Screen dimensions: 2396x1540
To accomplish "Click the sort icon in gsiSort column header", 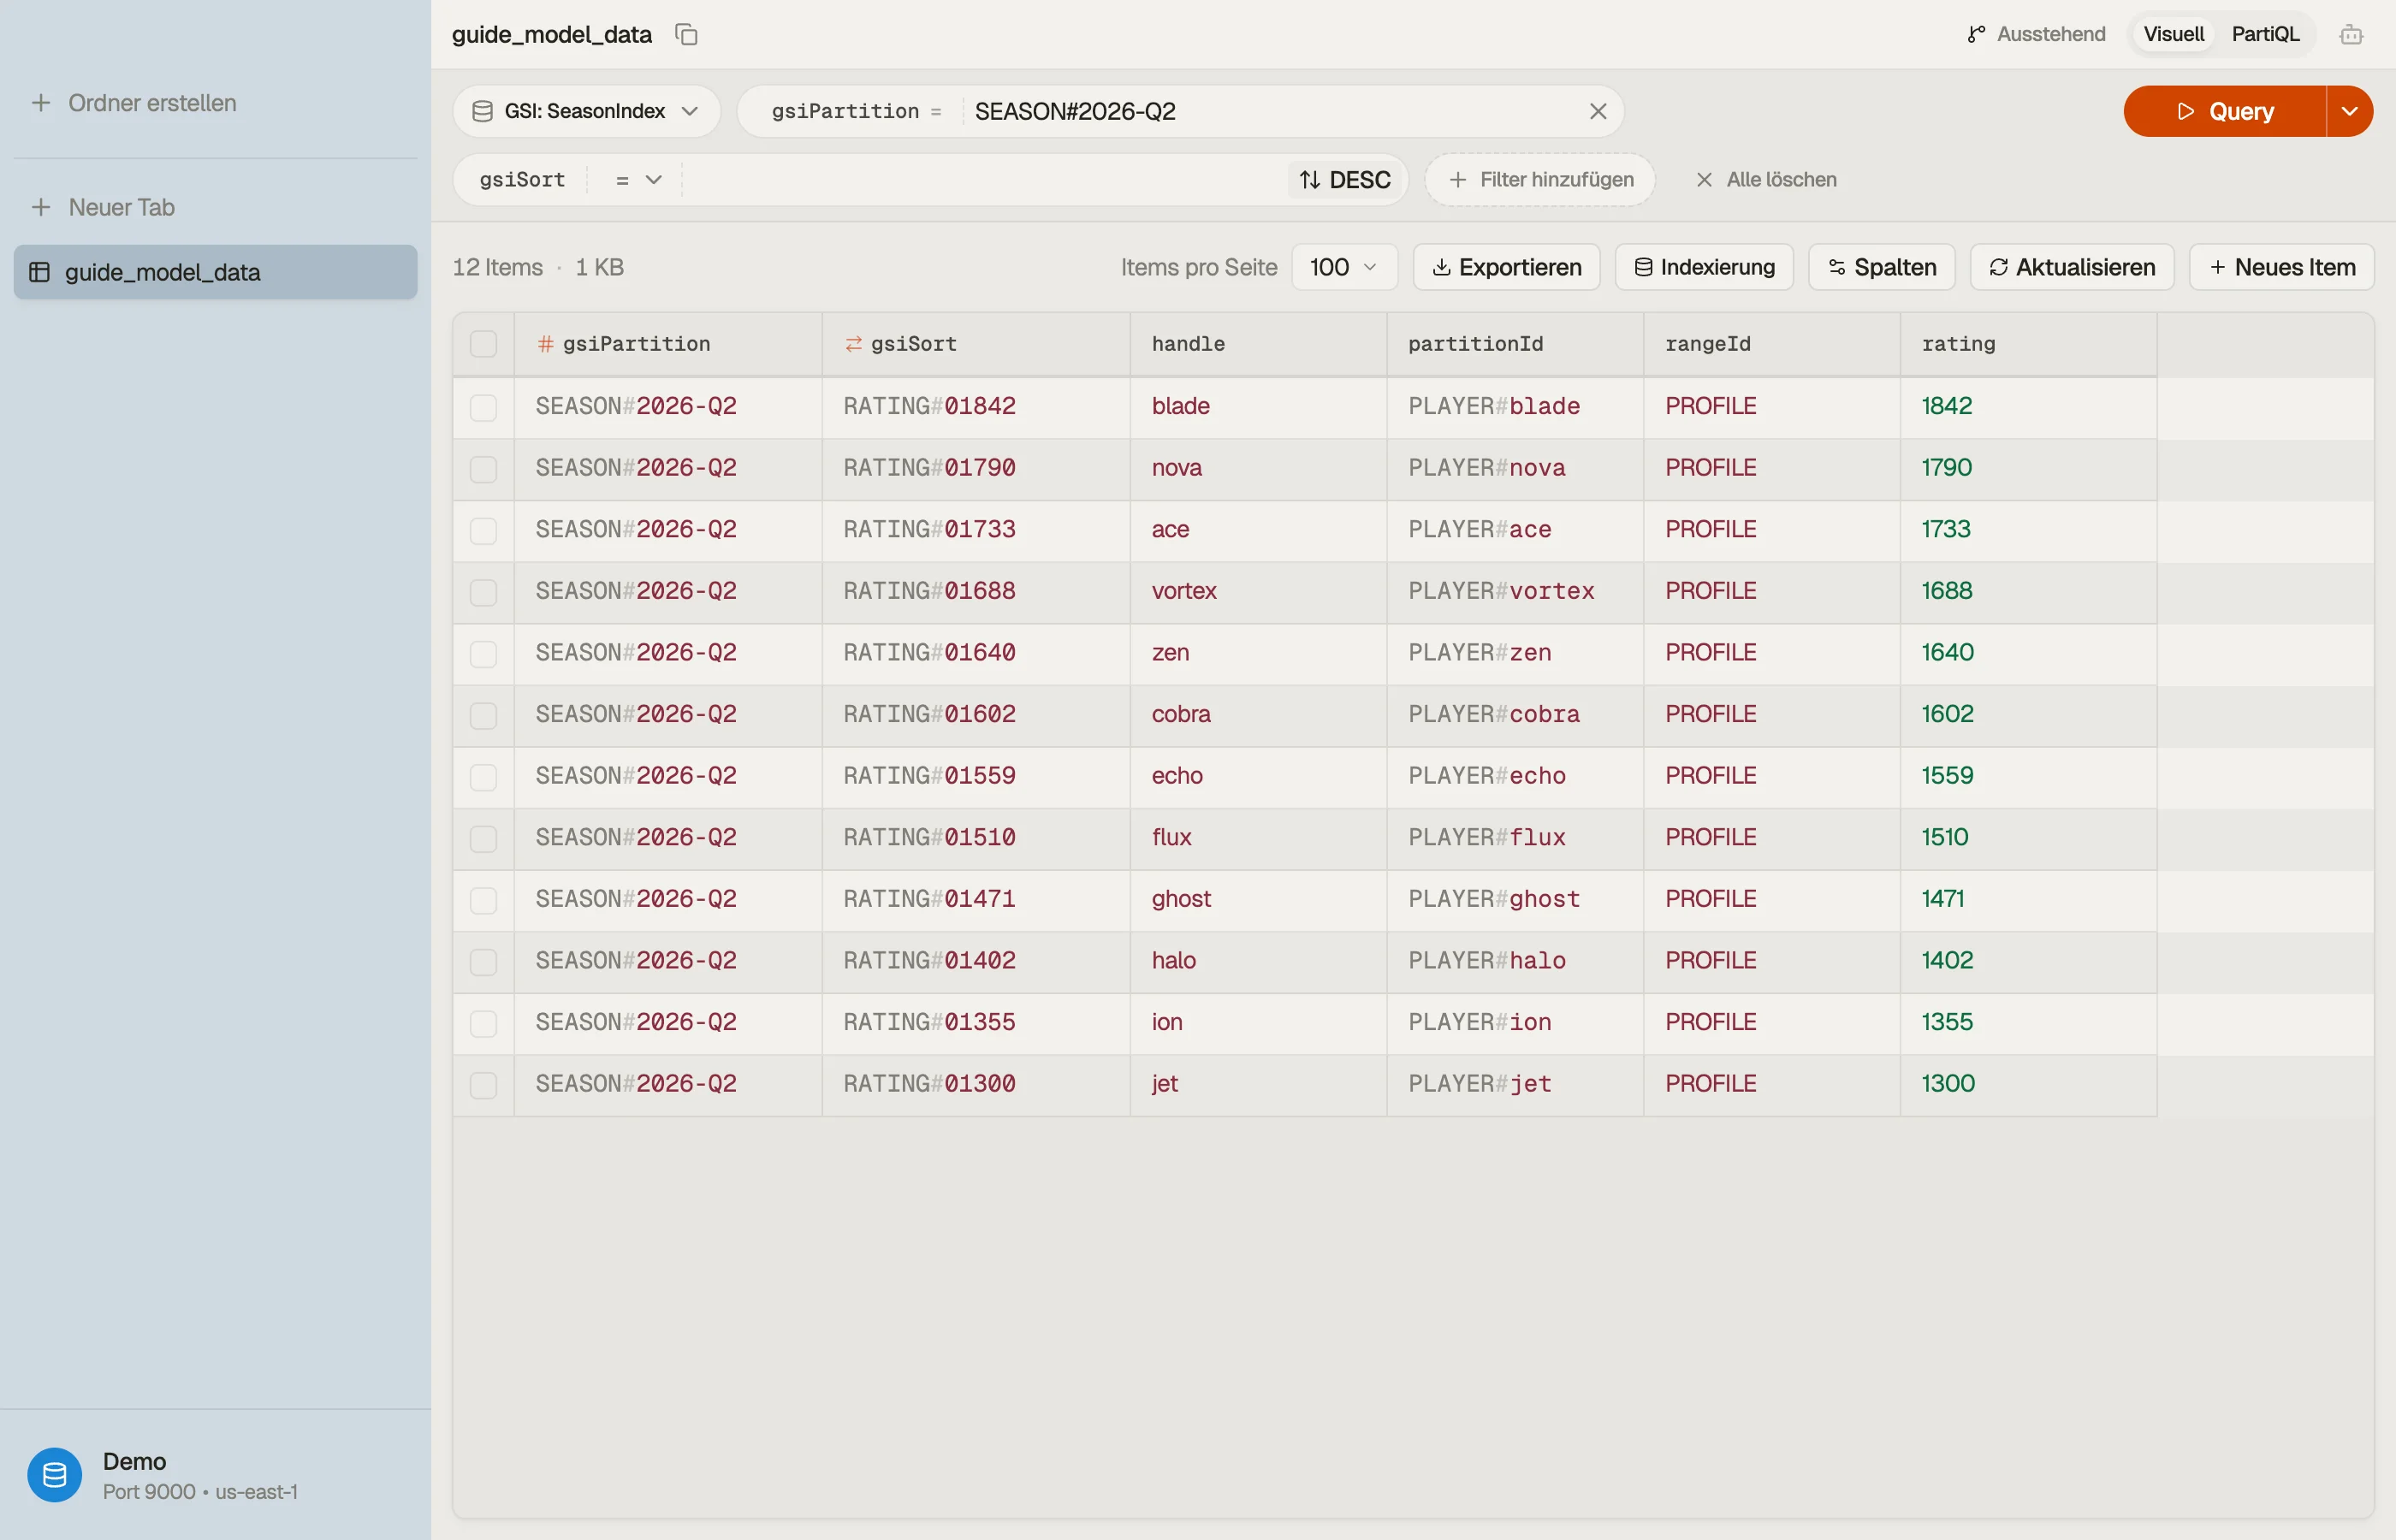I will click(x=853, y=344).
